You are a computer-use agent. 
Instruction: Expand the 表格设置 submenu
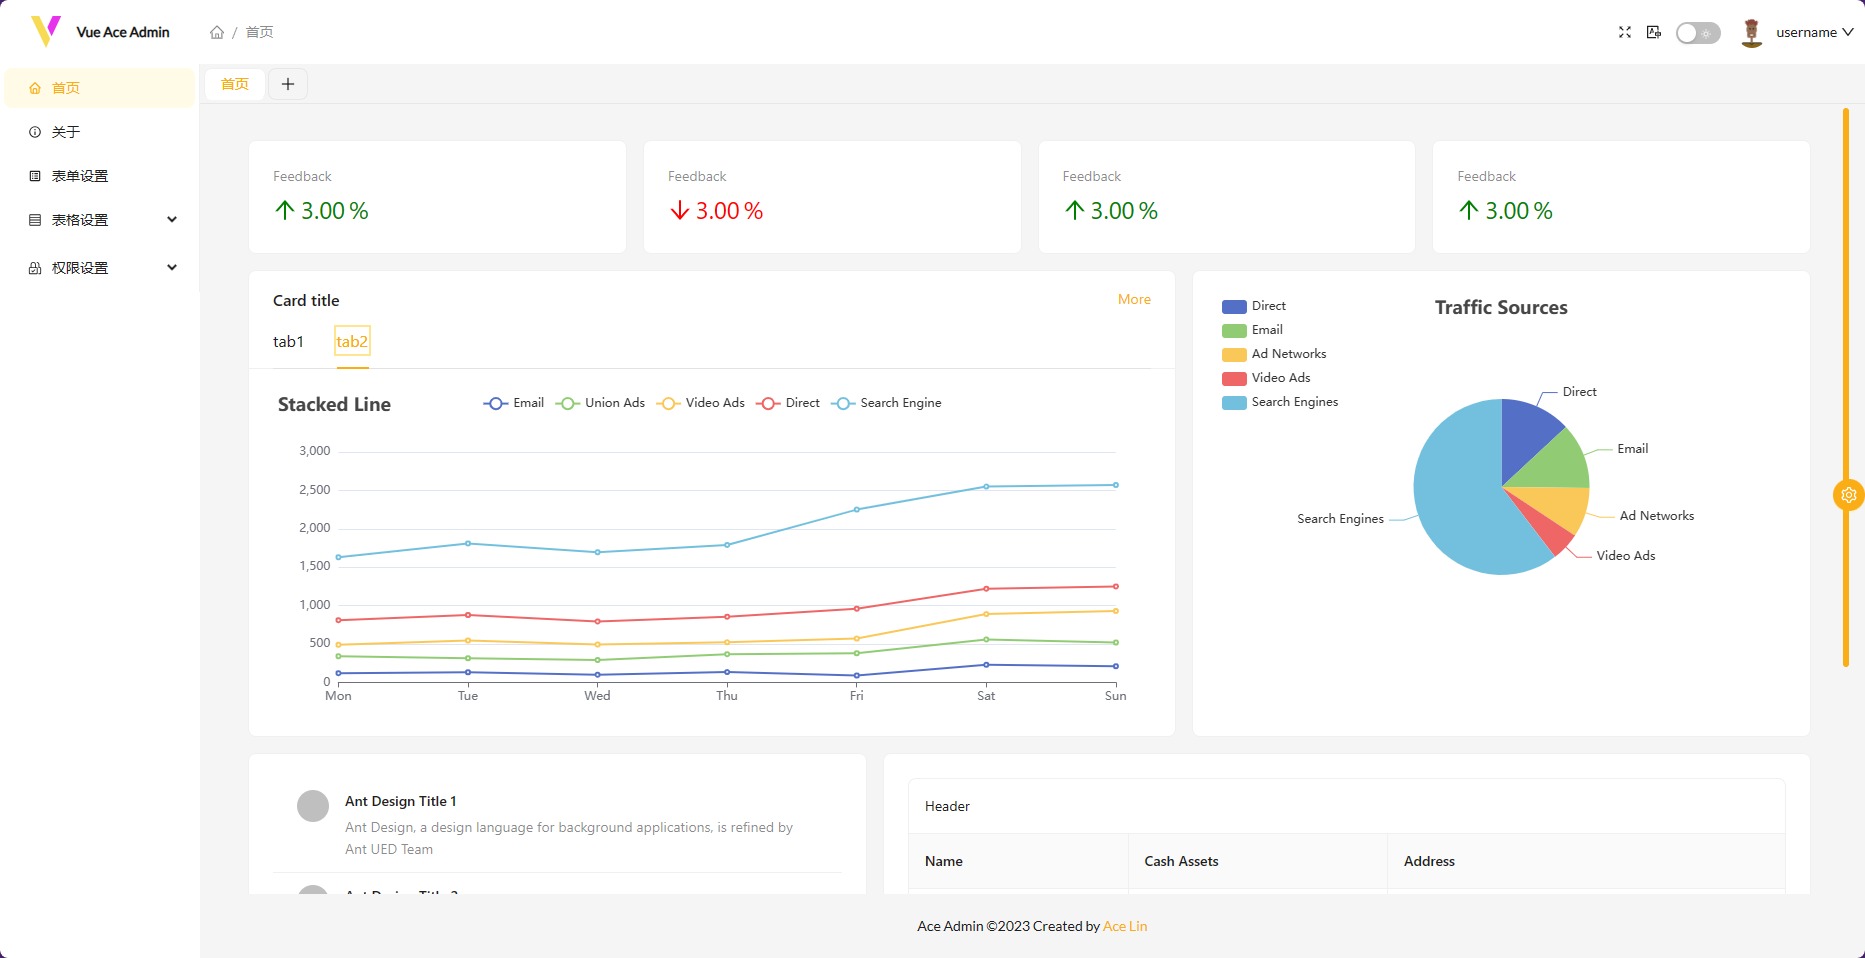tap(100, 220)
